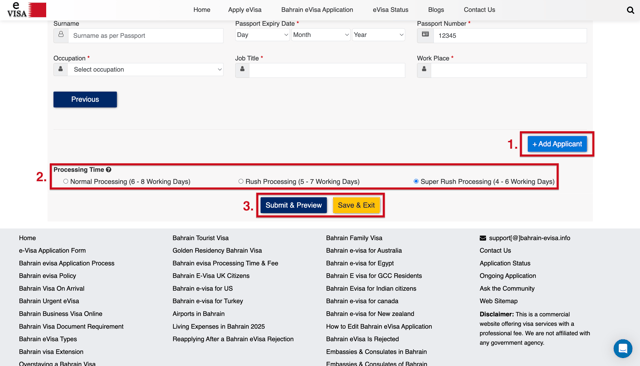Click the user icon beside Occupation dropdown

point(60,69)
